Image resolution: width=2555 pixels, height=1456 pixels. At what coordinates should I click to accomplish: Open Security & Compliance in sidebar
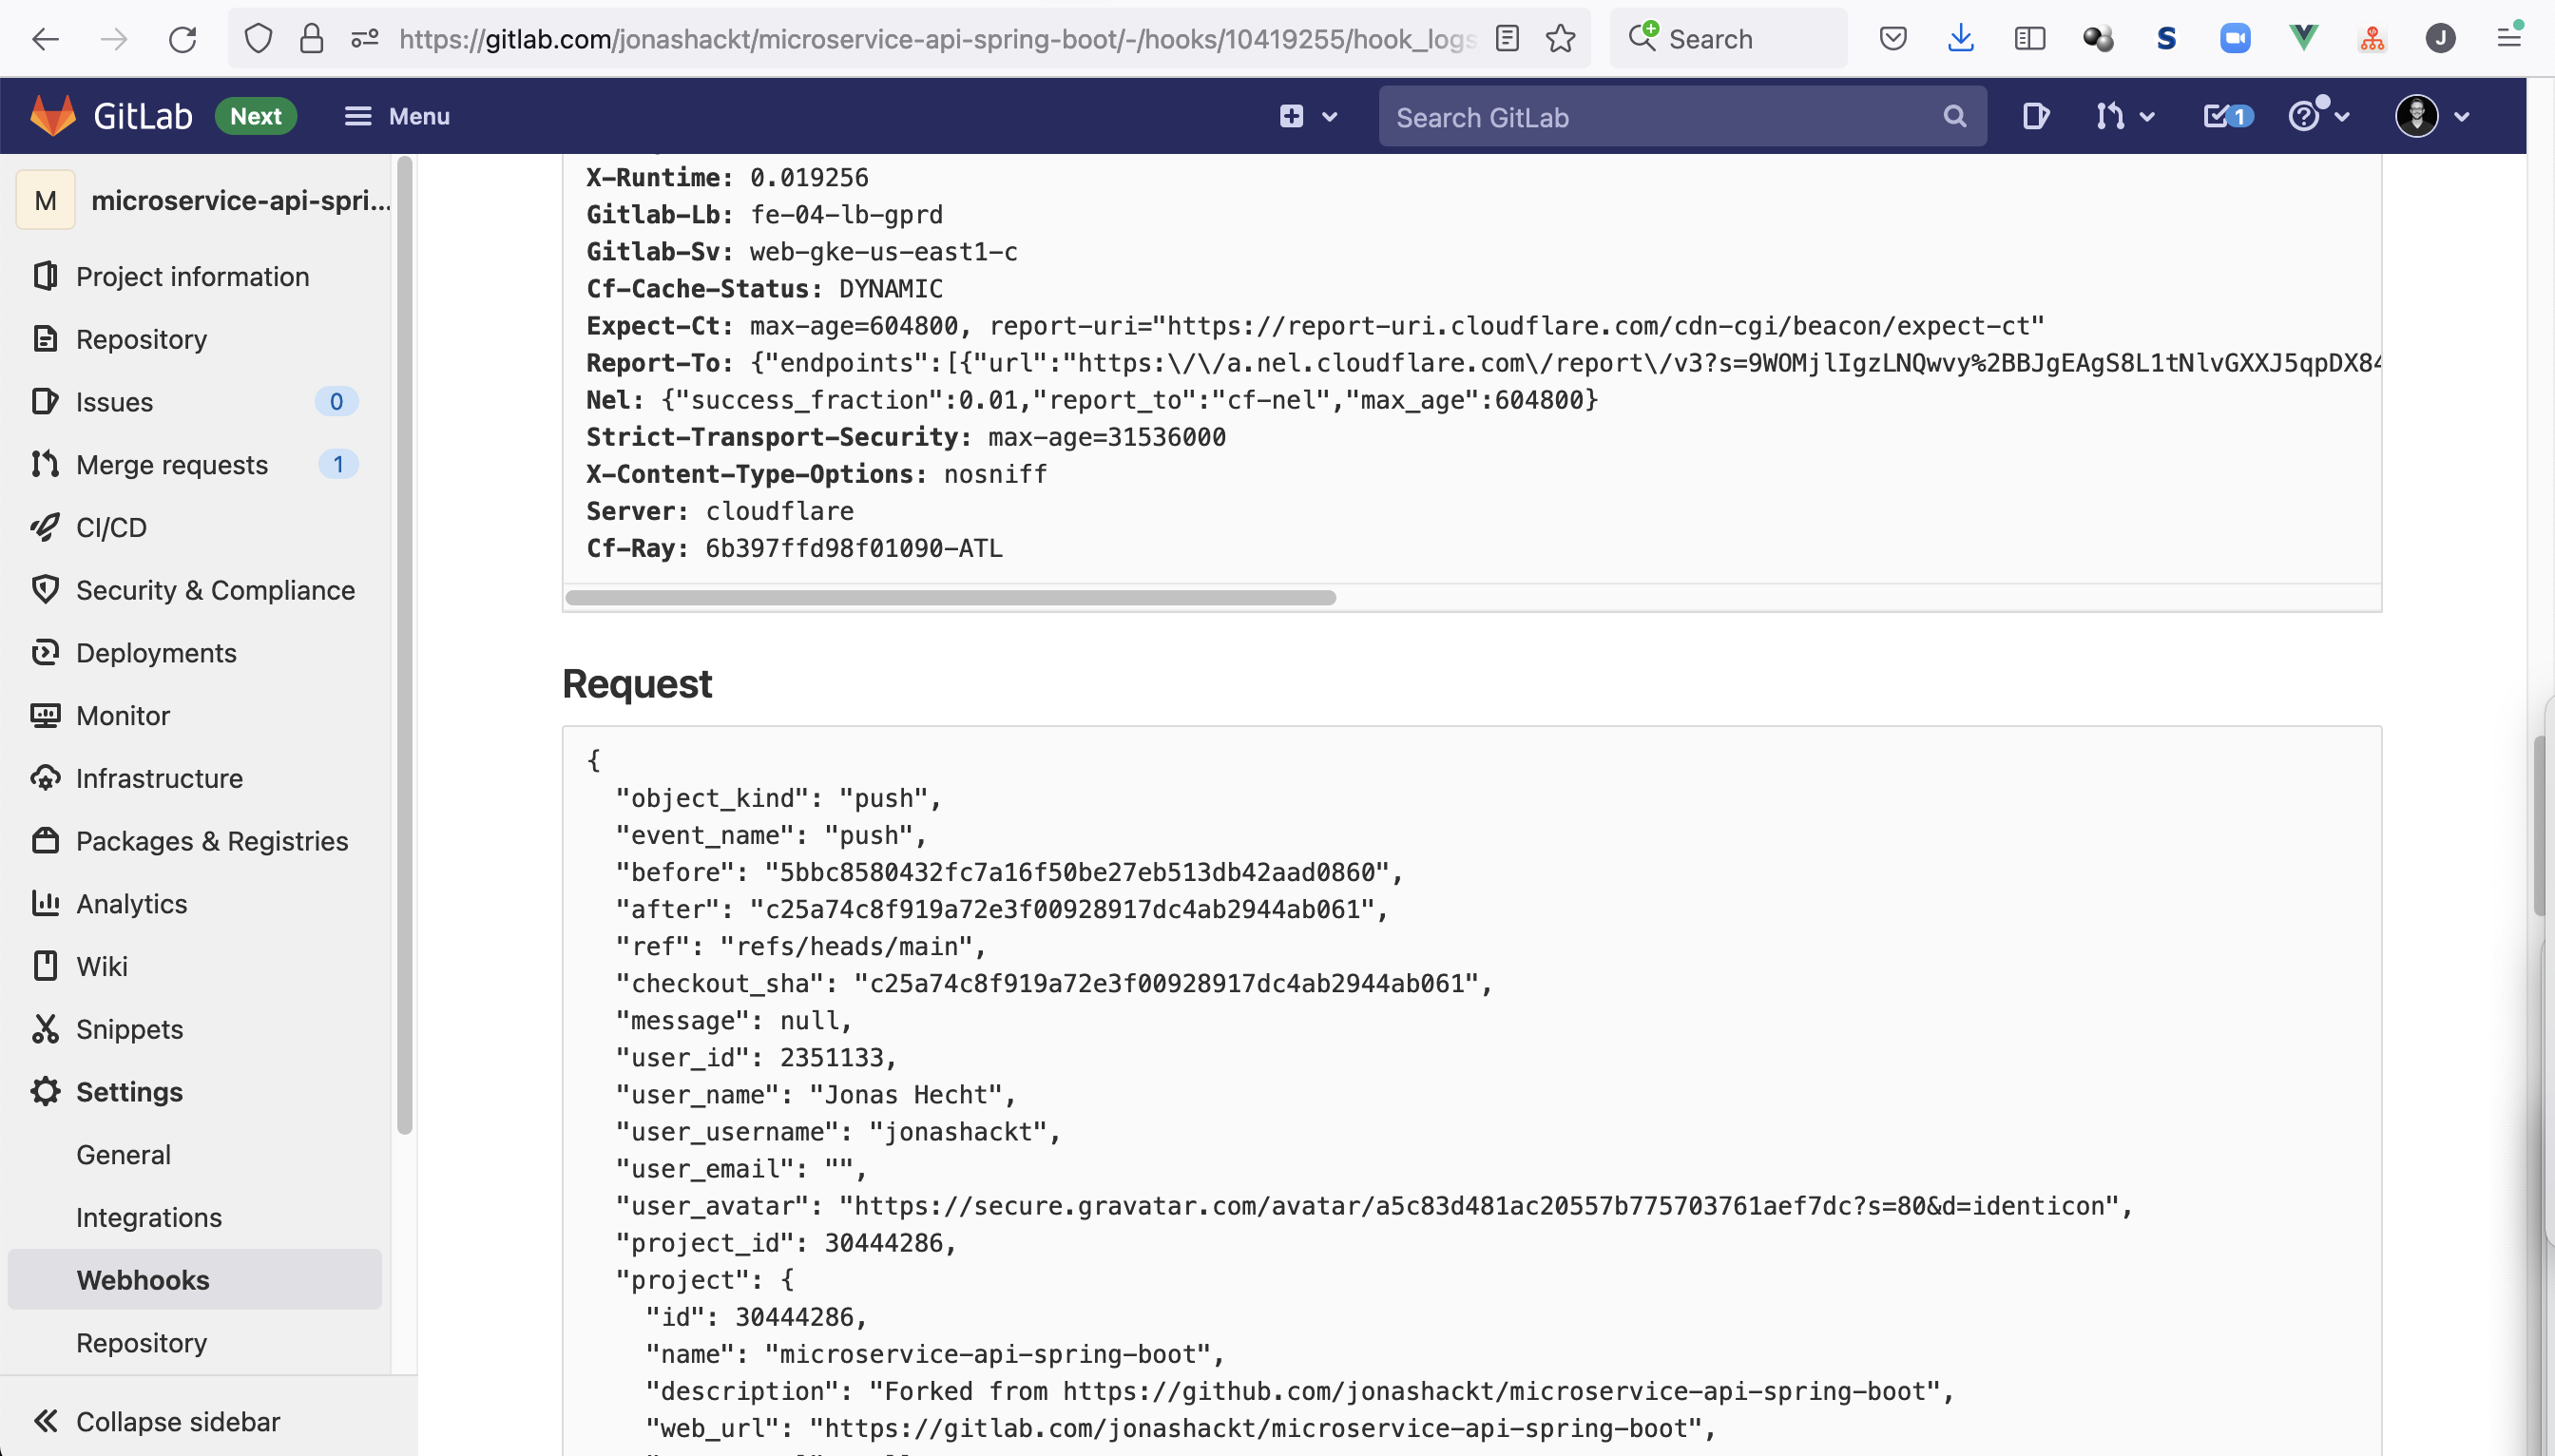tap(214, 590)
